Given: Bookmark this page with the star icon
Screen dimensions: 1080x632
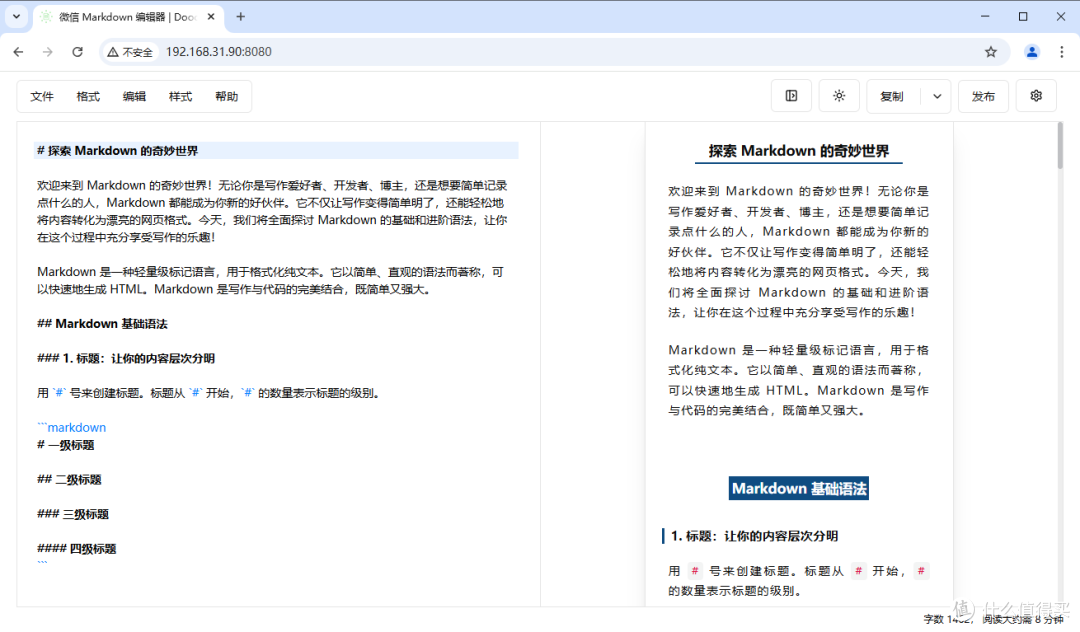Looking at the screenshot, I should (x=990, y=52).
